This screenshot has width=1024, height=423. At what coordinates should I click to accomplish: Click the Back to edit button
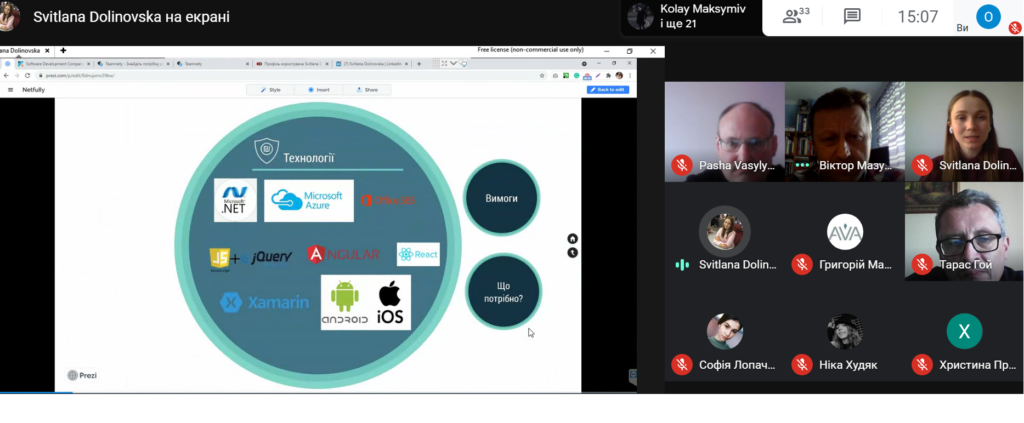[607, 89]
